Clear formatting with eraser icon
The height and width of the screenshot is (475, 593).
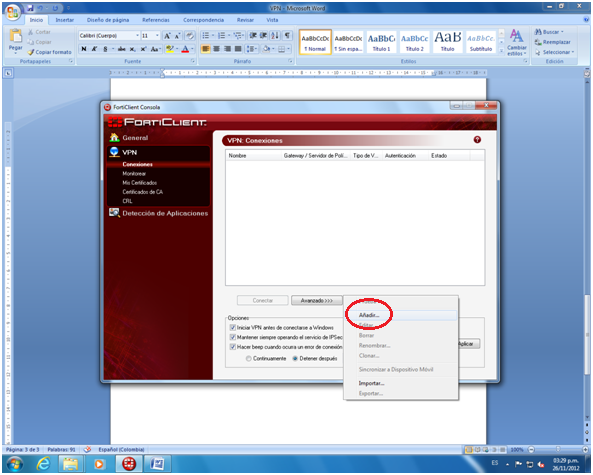(190, 36)
